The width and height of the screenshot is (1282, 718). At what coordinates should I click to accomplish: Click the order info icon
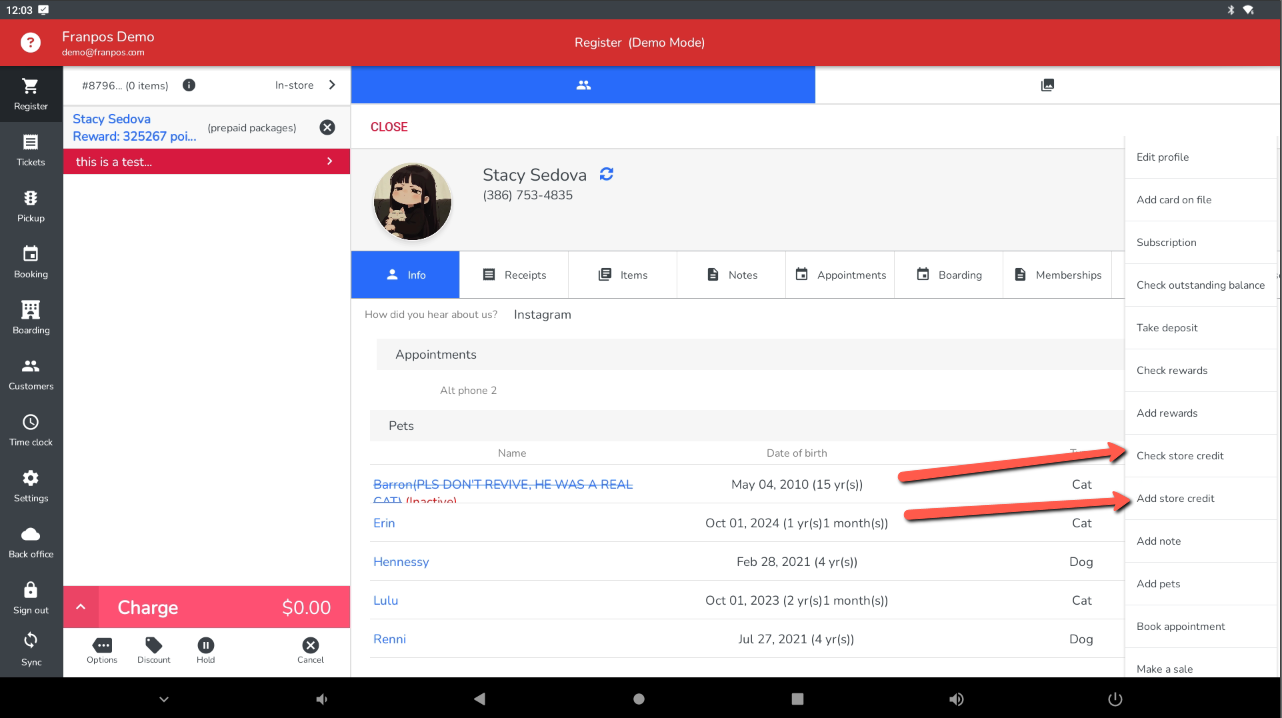189,86
